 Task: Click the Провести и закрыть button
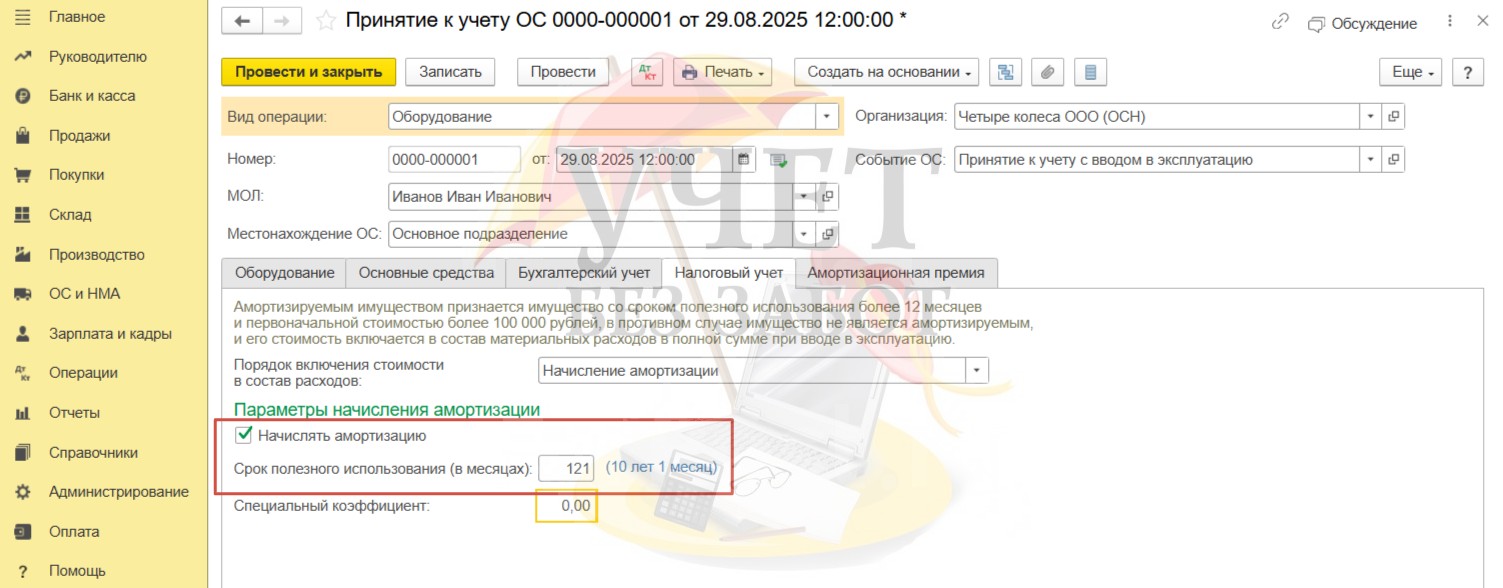[x=308, y=72]
